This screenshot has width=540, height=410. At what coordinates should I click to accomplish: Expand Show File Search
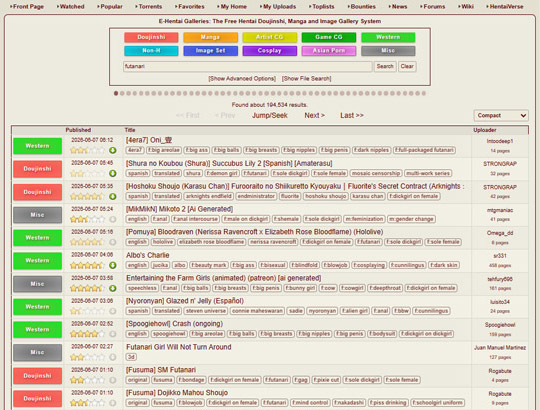307,78
